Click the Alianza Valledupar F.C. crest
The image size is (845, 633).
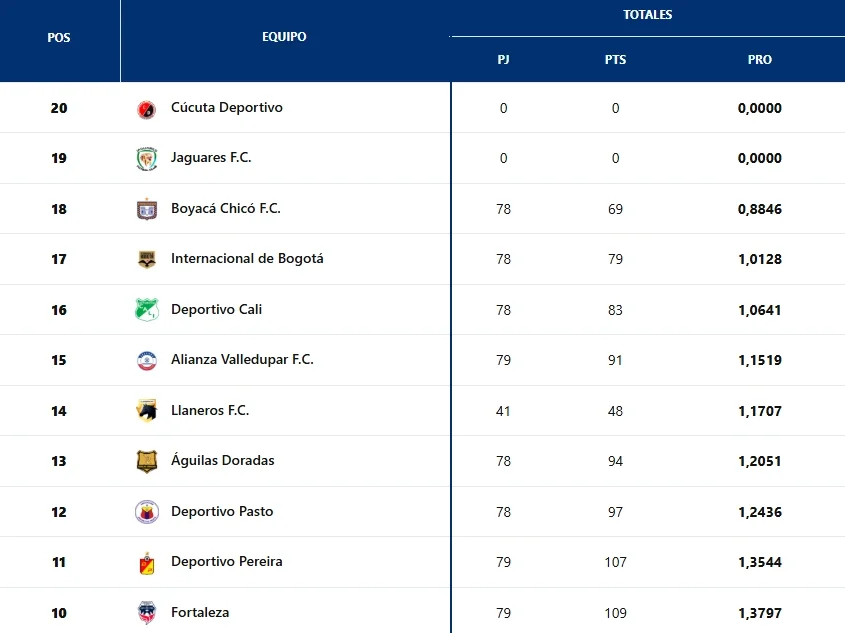click(x=147, y=361)
